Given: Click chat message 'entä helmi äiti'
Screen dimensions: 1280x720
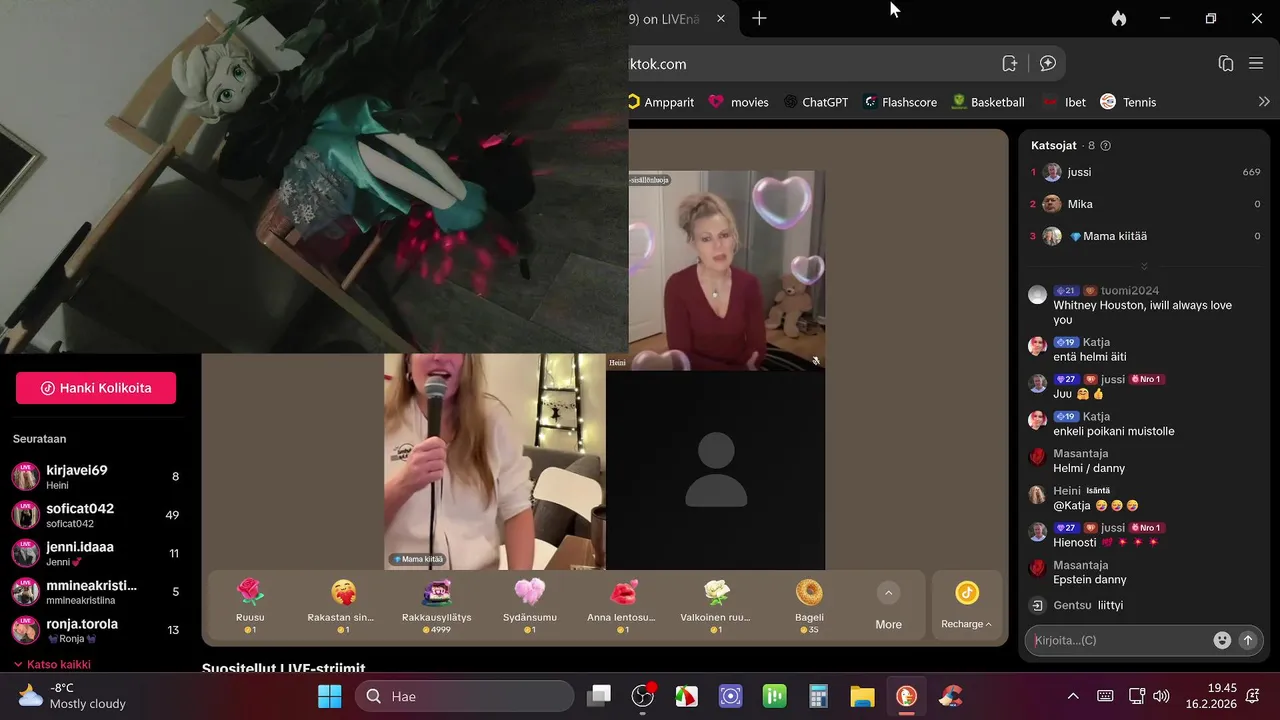Looking at the screenshot, I should [x=1090, y=357].
